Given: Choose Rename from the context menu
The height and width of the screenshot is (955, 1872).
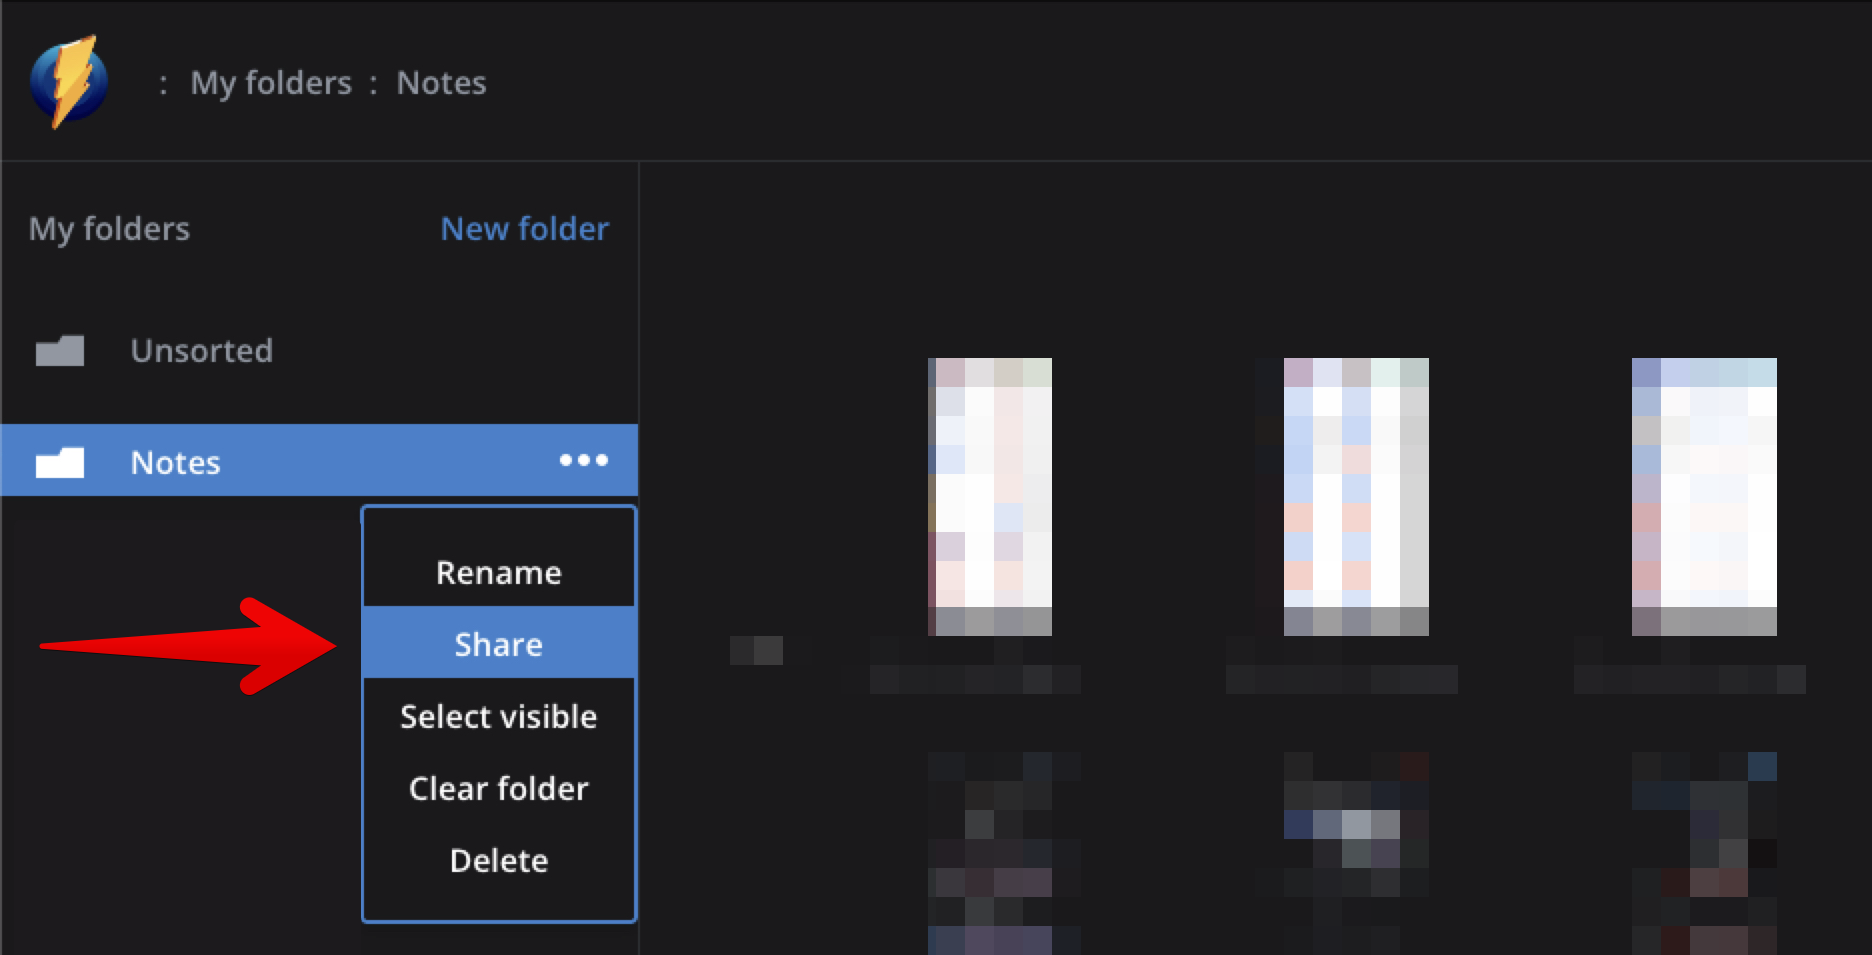Looking at the screenshot, I should (498, 573).
